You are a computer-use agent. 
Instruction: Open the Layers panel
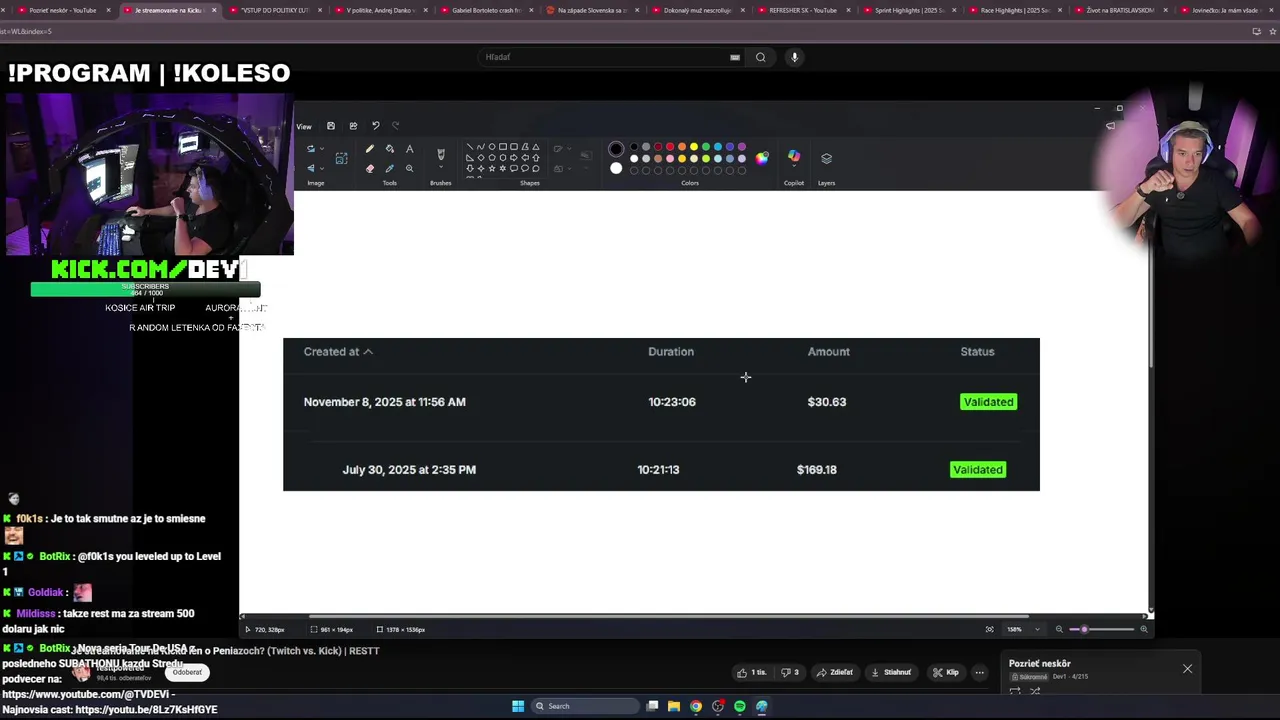(826, 158)
